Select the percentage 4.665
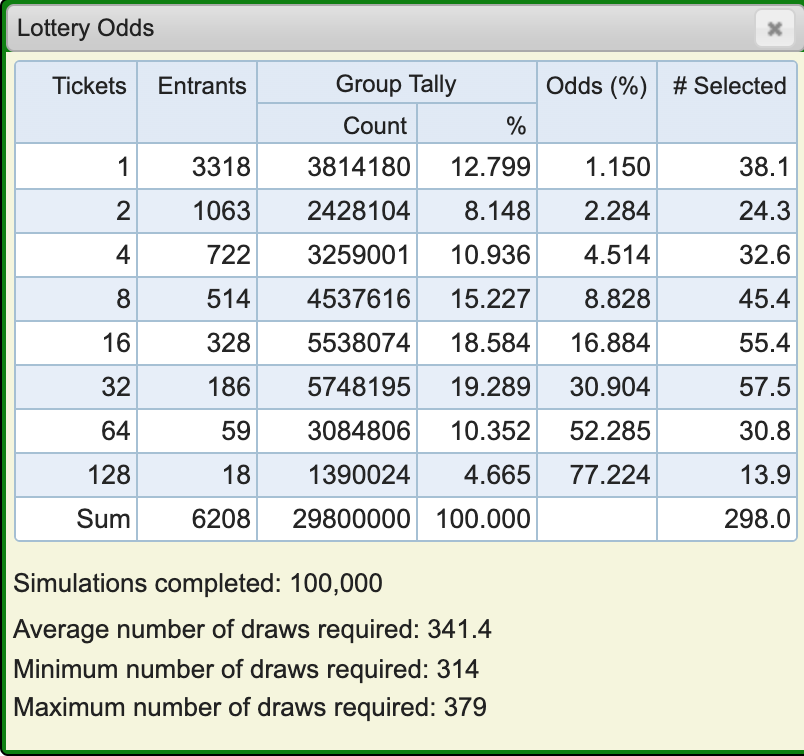 tap(497, 475)
